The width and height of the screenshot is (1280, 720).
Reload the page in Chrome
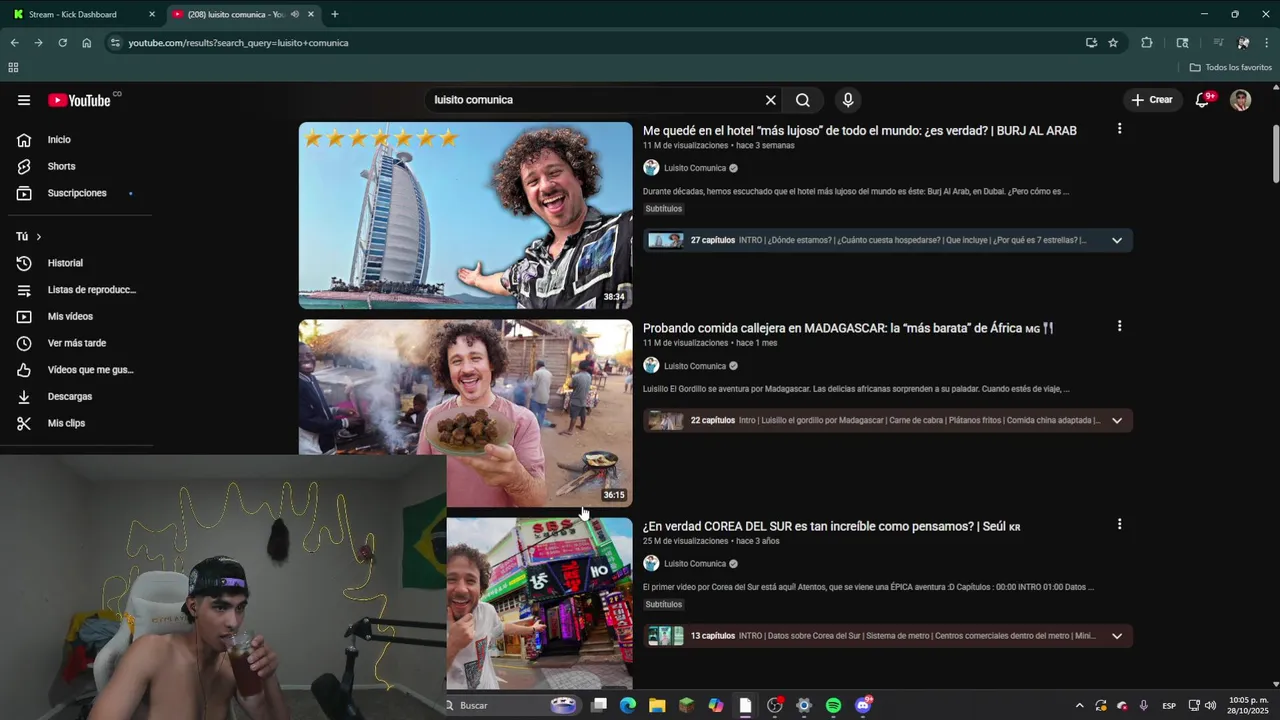(x=62, y=43)
